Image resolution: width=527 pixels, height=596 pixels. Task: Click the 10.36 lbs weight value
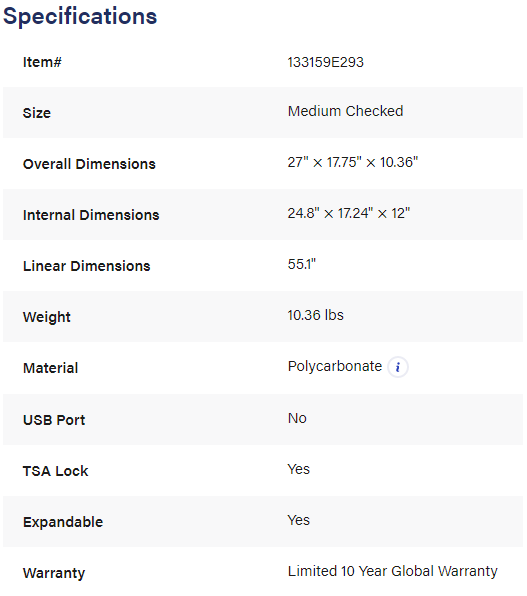pos(316,315)
